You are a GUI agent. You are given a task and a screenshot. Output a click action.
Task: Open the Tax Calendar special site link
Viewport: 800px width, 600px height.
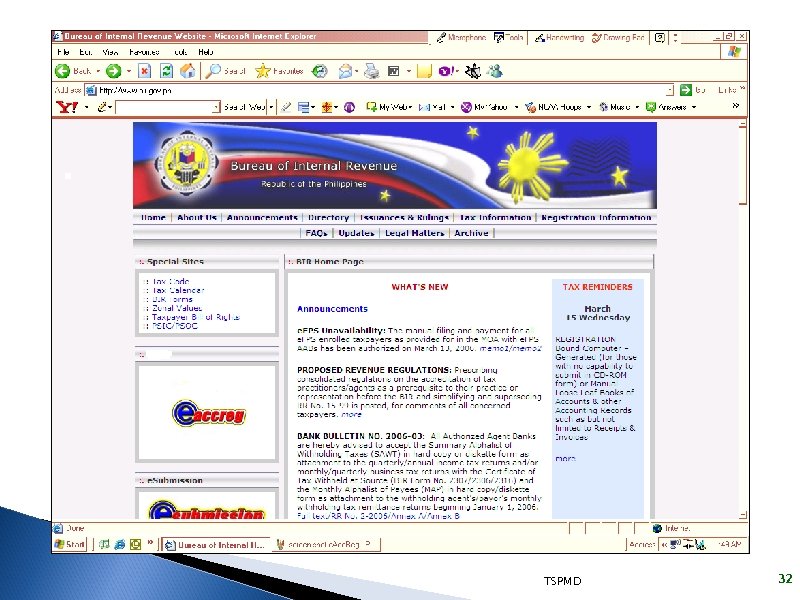click(178, 290)
